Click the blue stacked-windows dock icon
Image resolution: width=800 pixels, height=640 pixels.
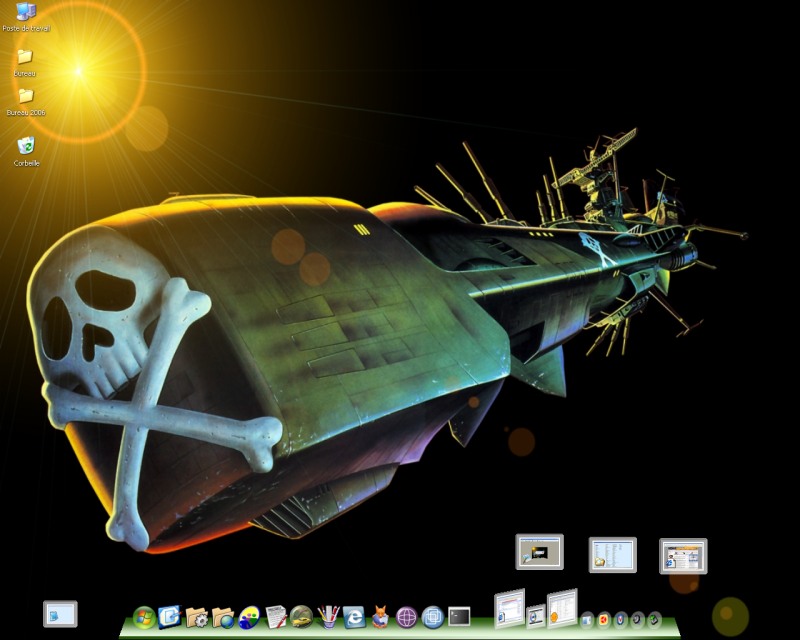[x=432, y=617]
